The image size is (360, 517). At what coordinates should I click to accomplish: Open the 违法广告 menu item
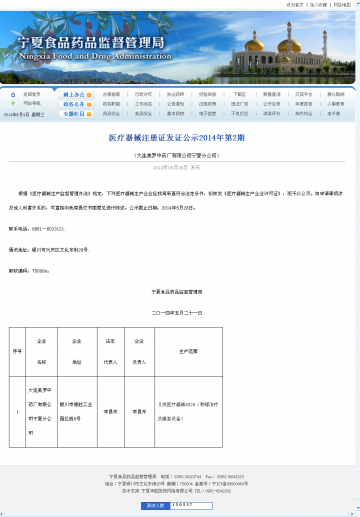click(x=239, y=104)
